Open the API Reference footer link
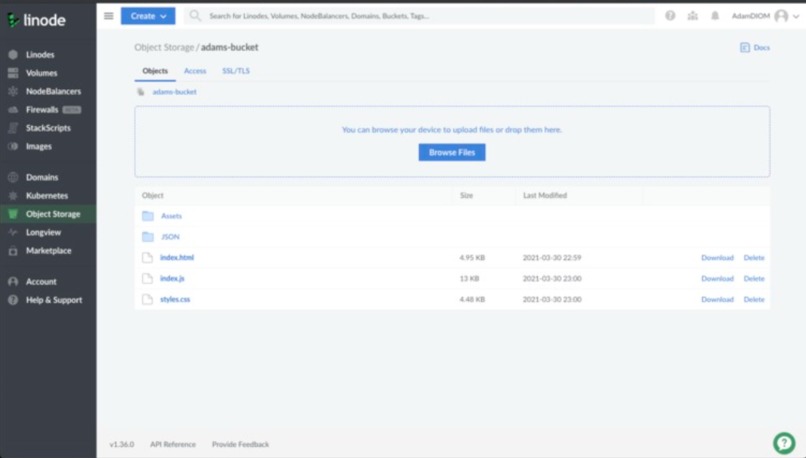The width and height of the screenshot is (806, 458). [x=173, y=444]
